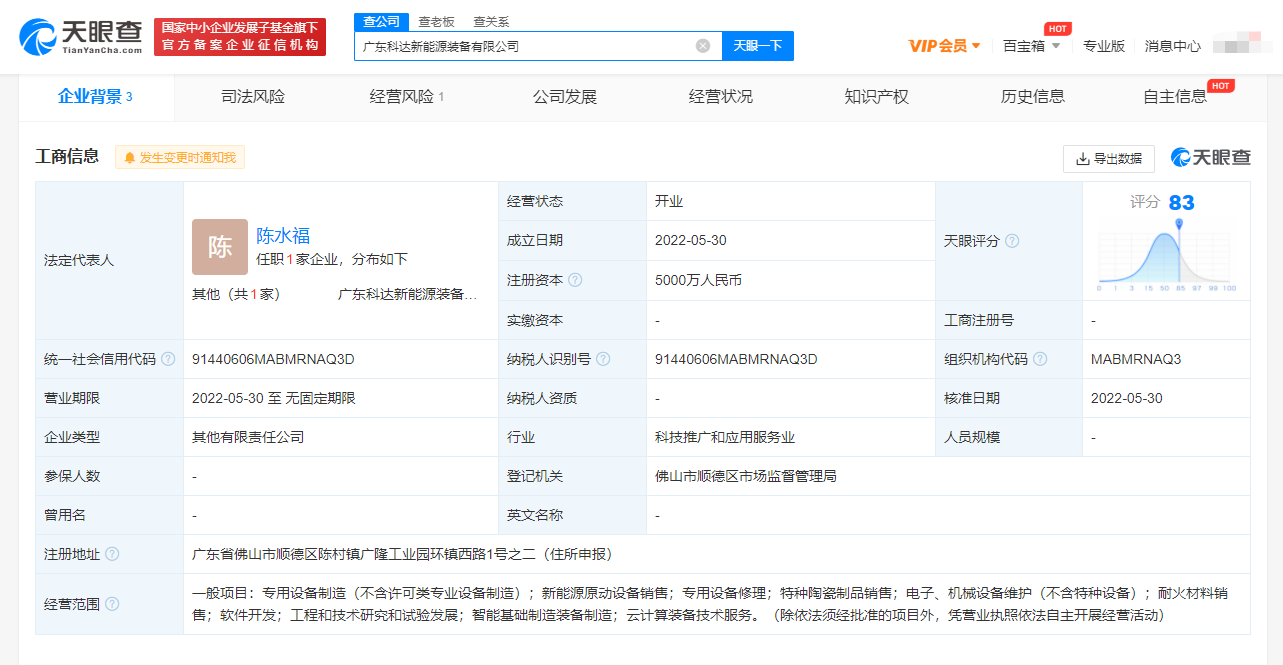The image size is (1283, 665).
Task: Click 发生变更时通知我 notification button
Action: click(x=180, y=158)
